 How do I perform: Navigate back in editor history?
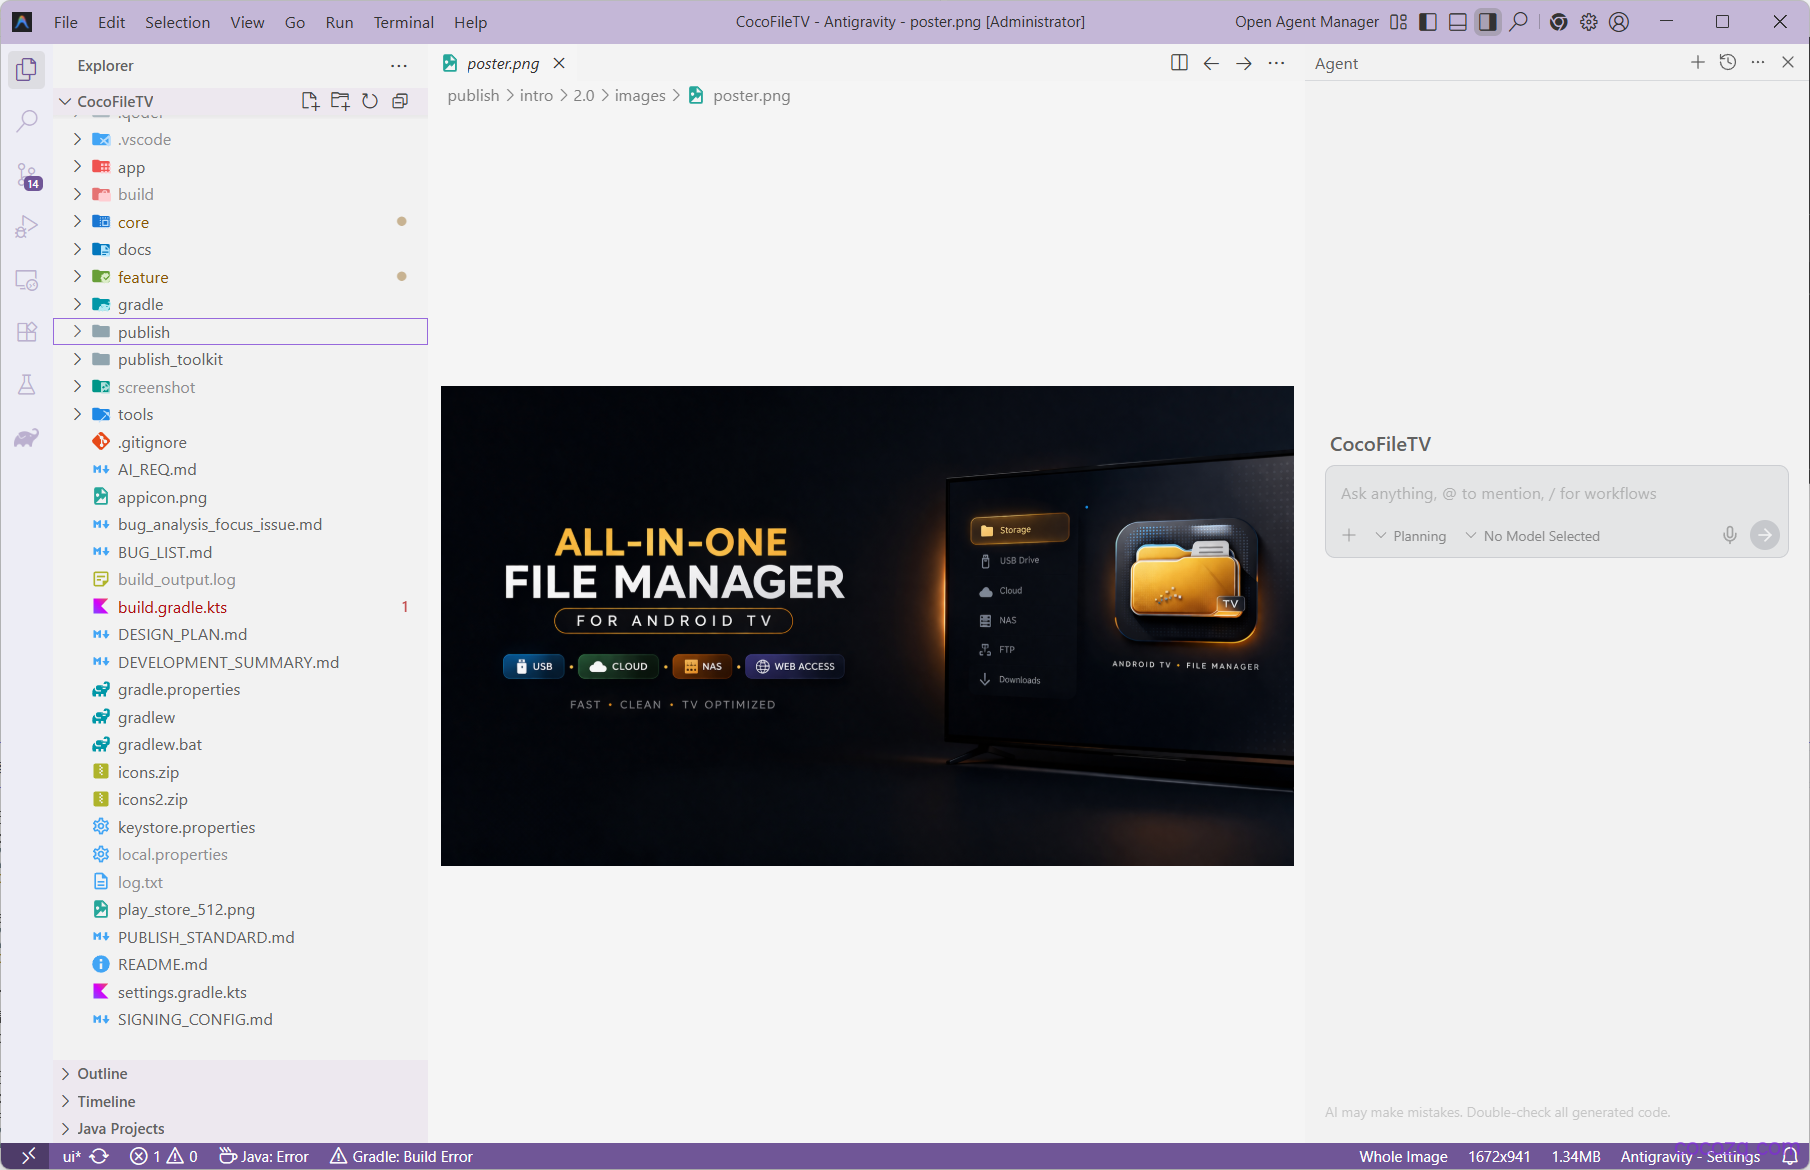1211,63
